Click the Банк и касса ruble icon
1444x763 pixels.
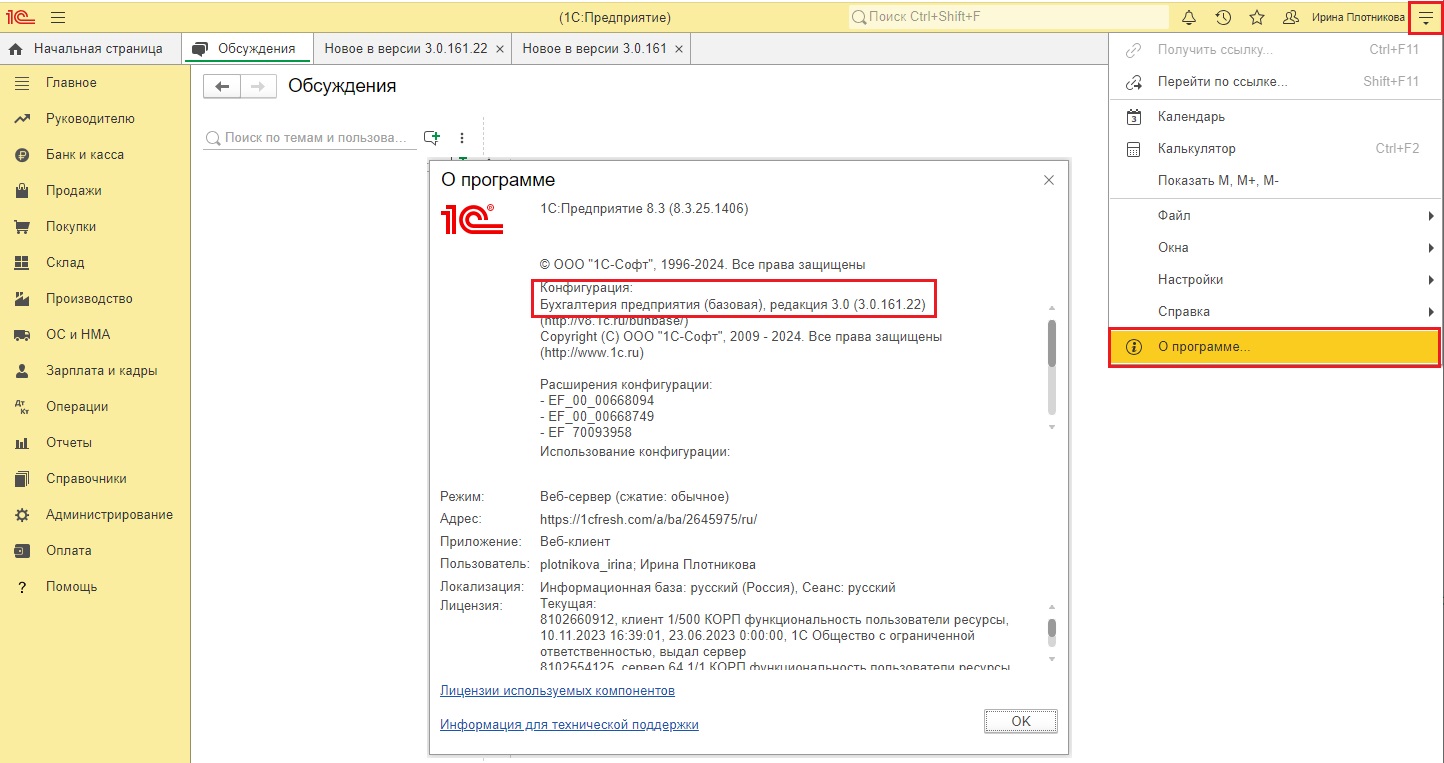(22, 155)
